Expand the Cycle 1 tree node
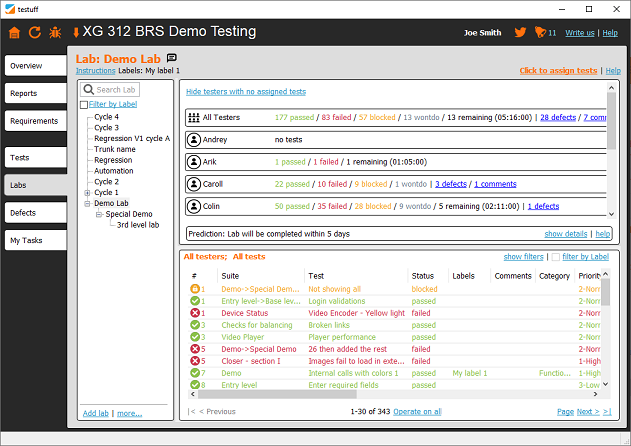 pos(87,193)
